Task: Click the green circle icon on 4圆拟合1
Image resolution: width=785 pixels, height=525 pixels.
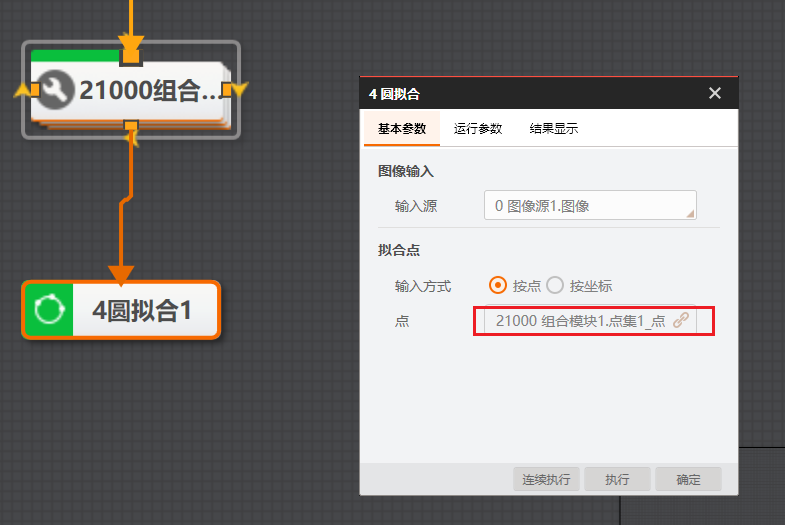Action: (48, 310)
